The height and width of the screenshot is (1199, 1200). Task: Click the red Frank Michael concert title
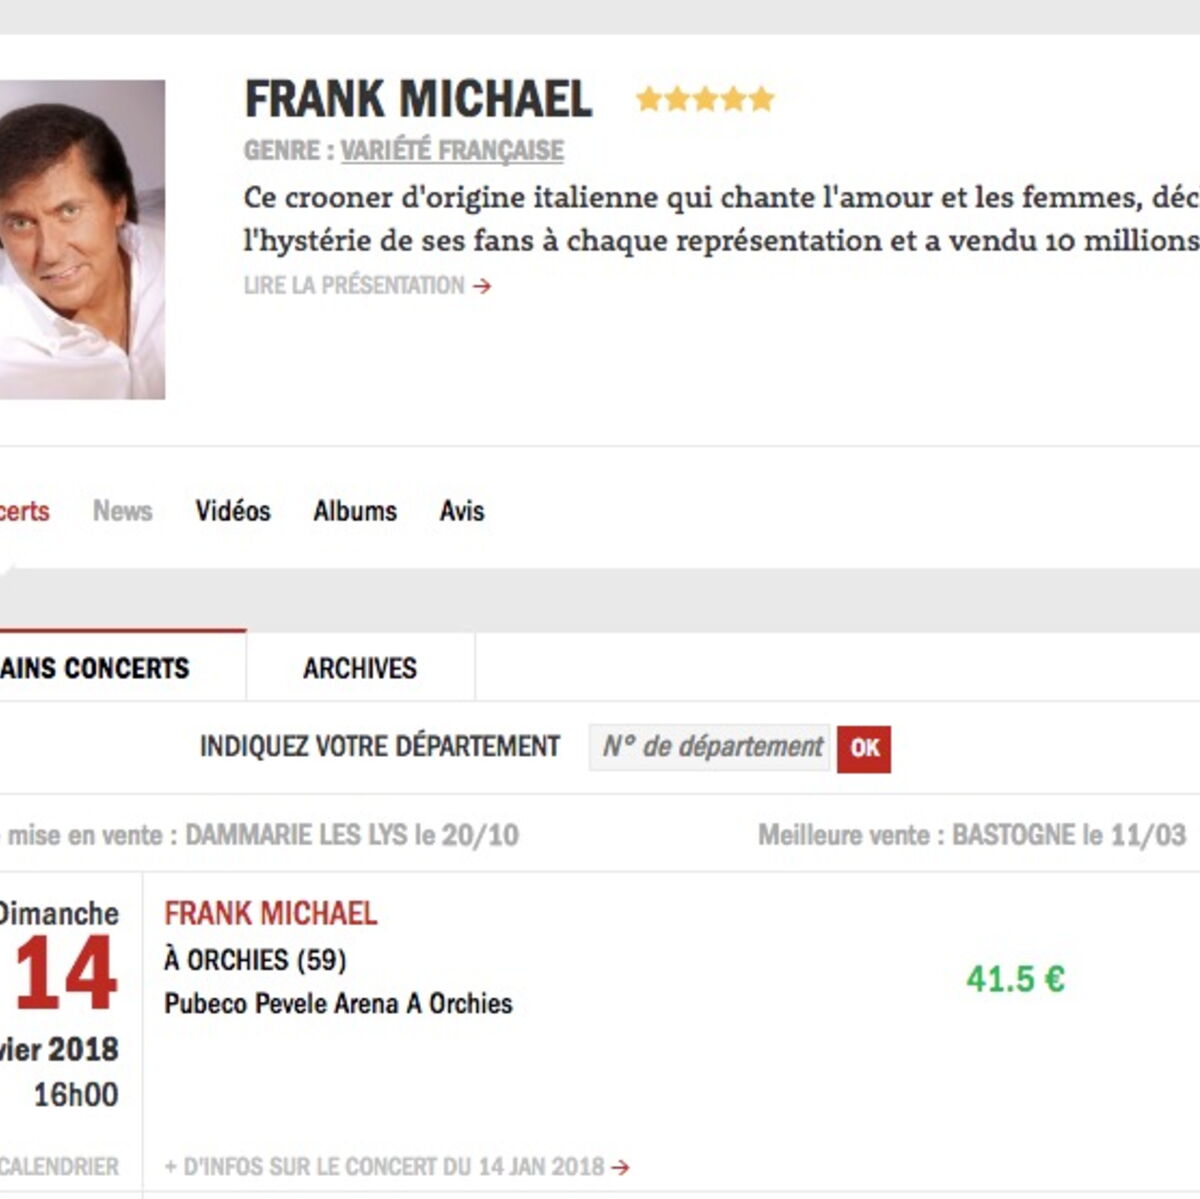point(271,913)
